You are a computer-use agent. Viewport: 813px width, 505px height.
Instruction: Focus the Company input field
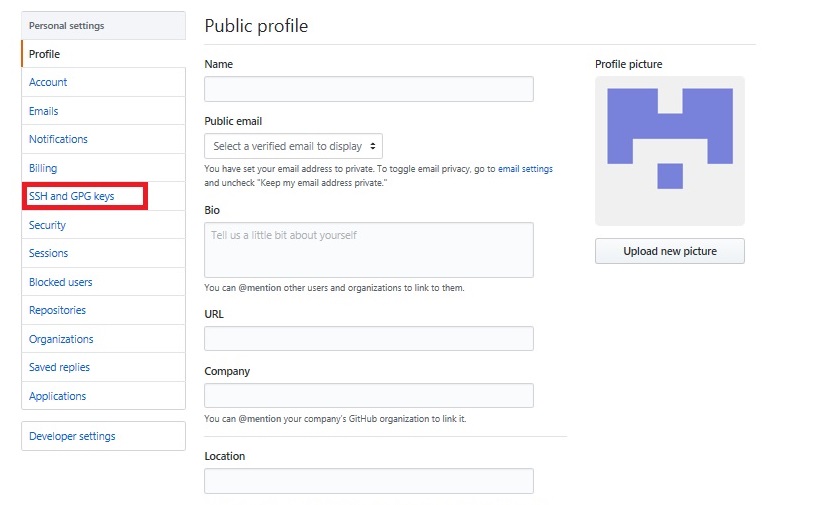(369, 396)
